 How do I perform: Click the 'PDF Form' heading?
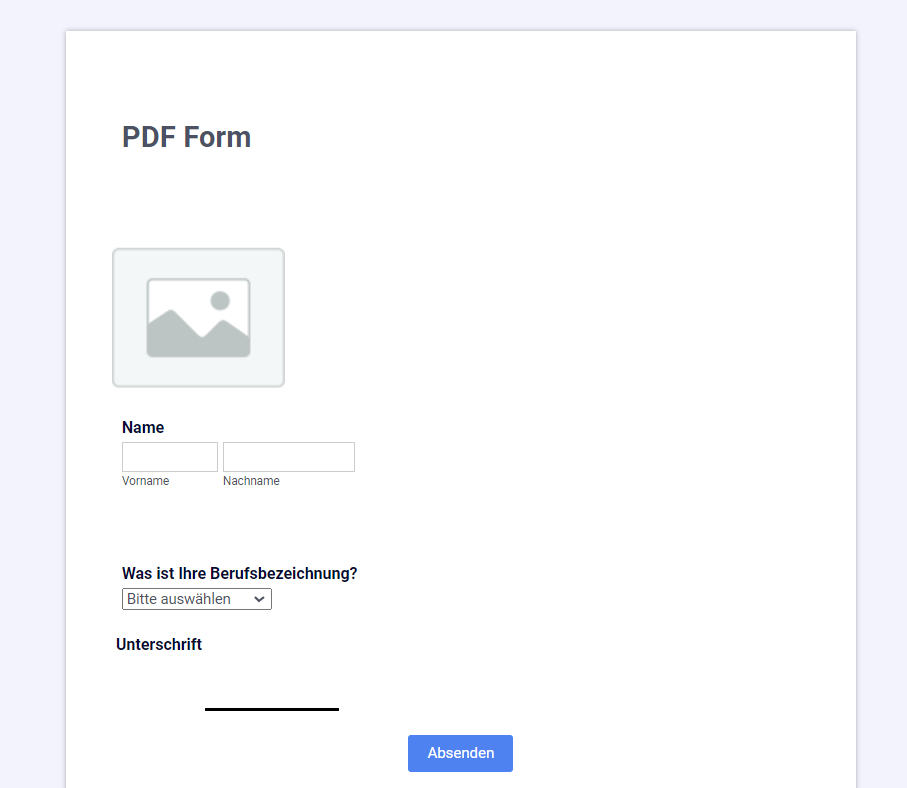(186, 137)
